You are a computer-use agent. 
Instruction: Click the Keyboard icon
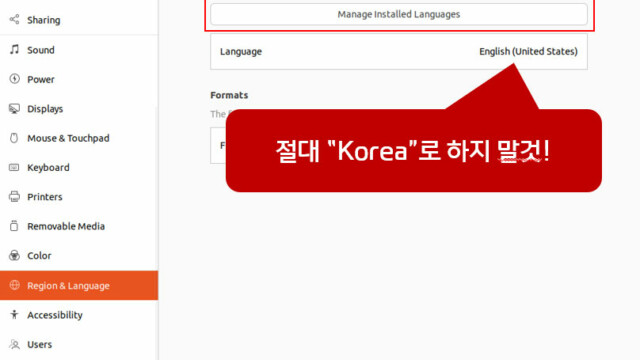pos(14,167)
